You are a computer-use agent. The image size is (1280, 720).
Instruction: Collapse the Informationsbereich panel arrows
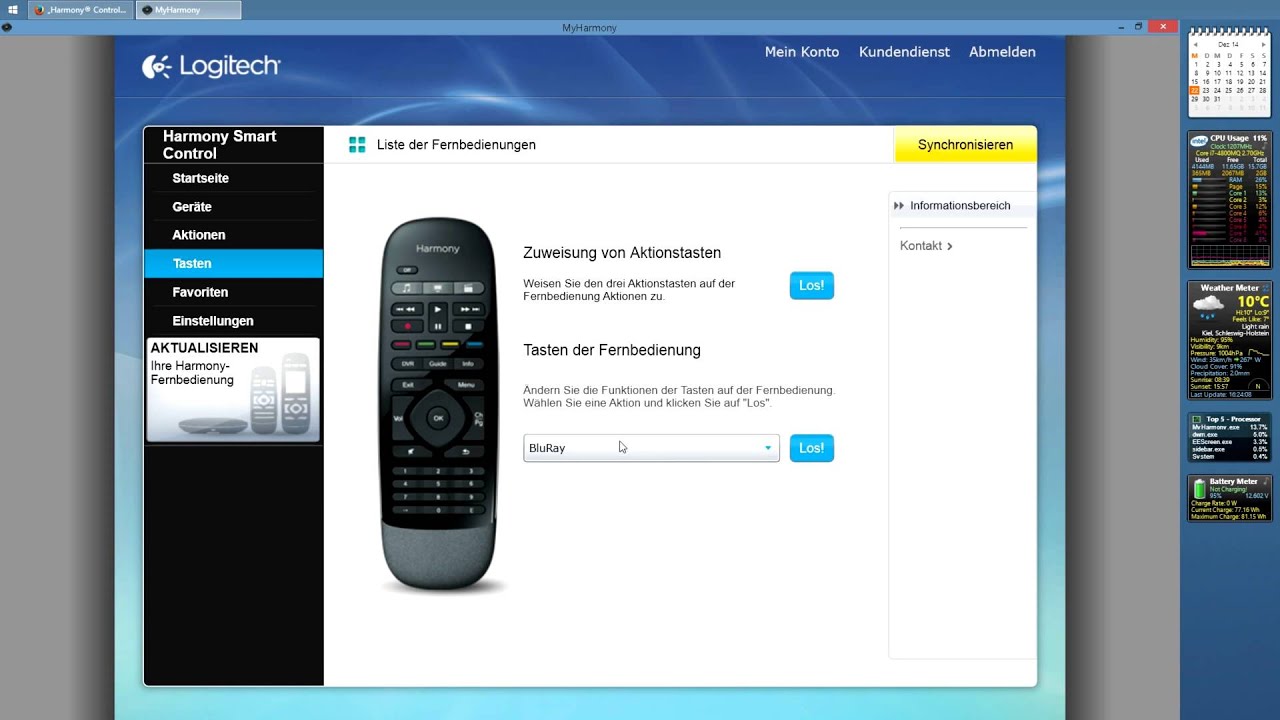pyautogui.click(x=899, y=206)
